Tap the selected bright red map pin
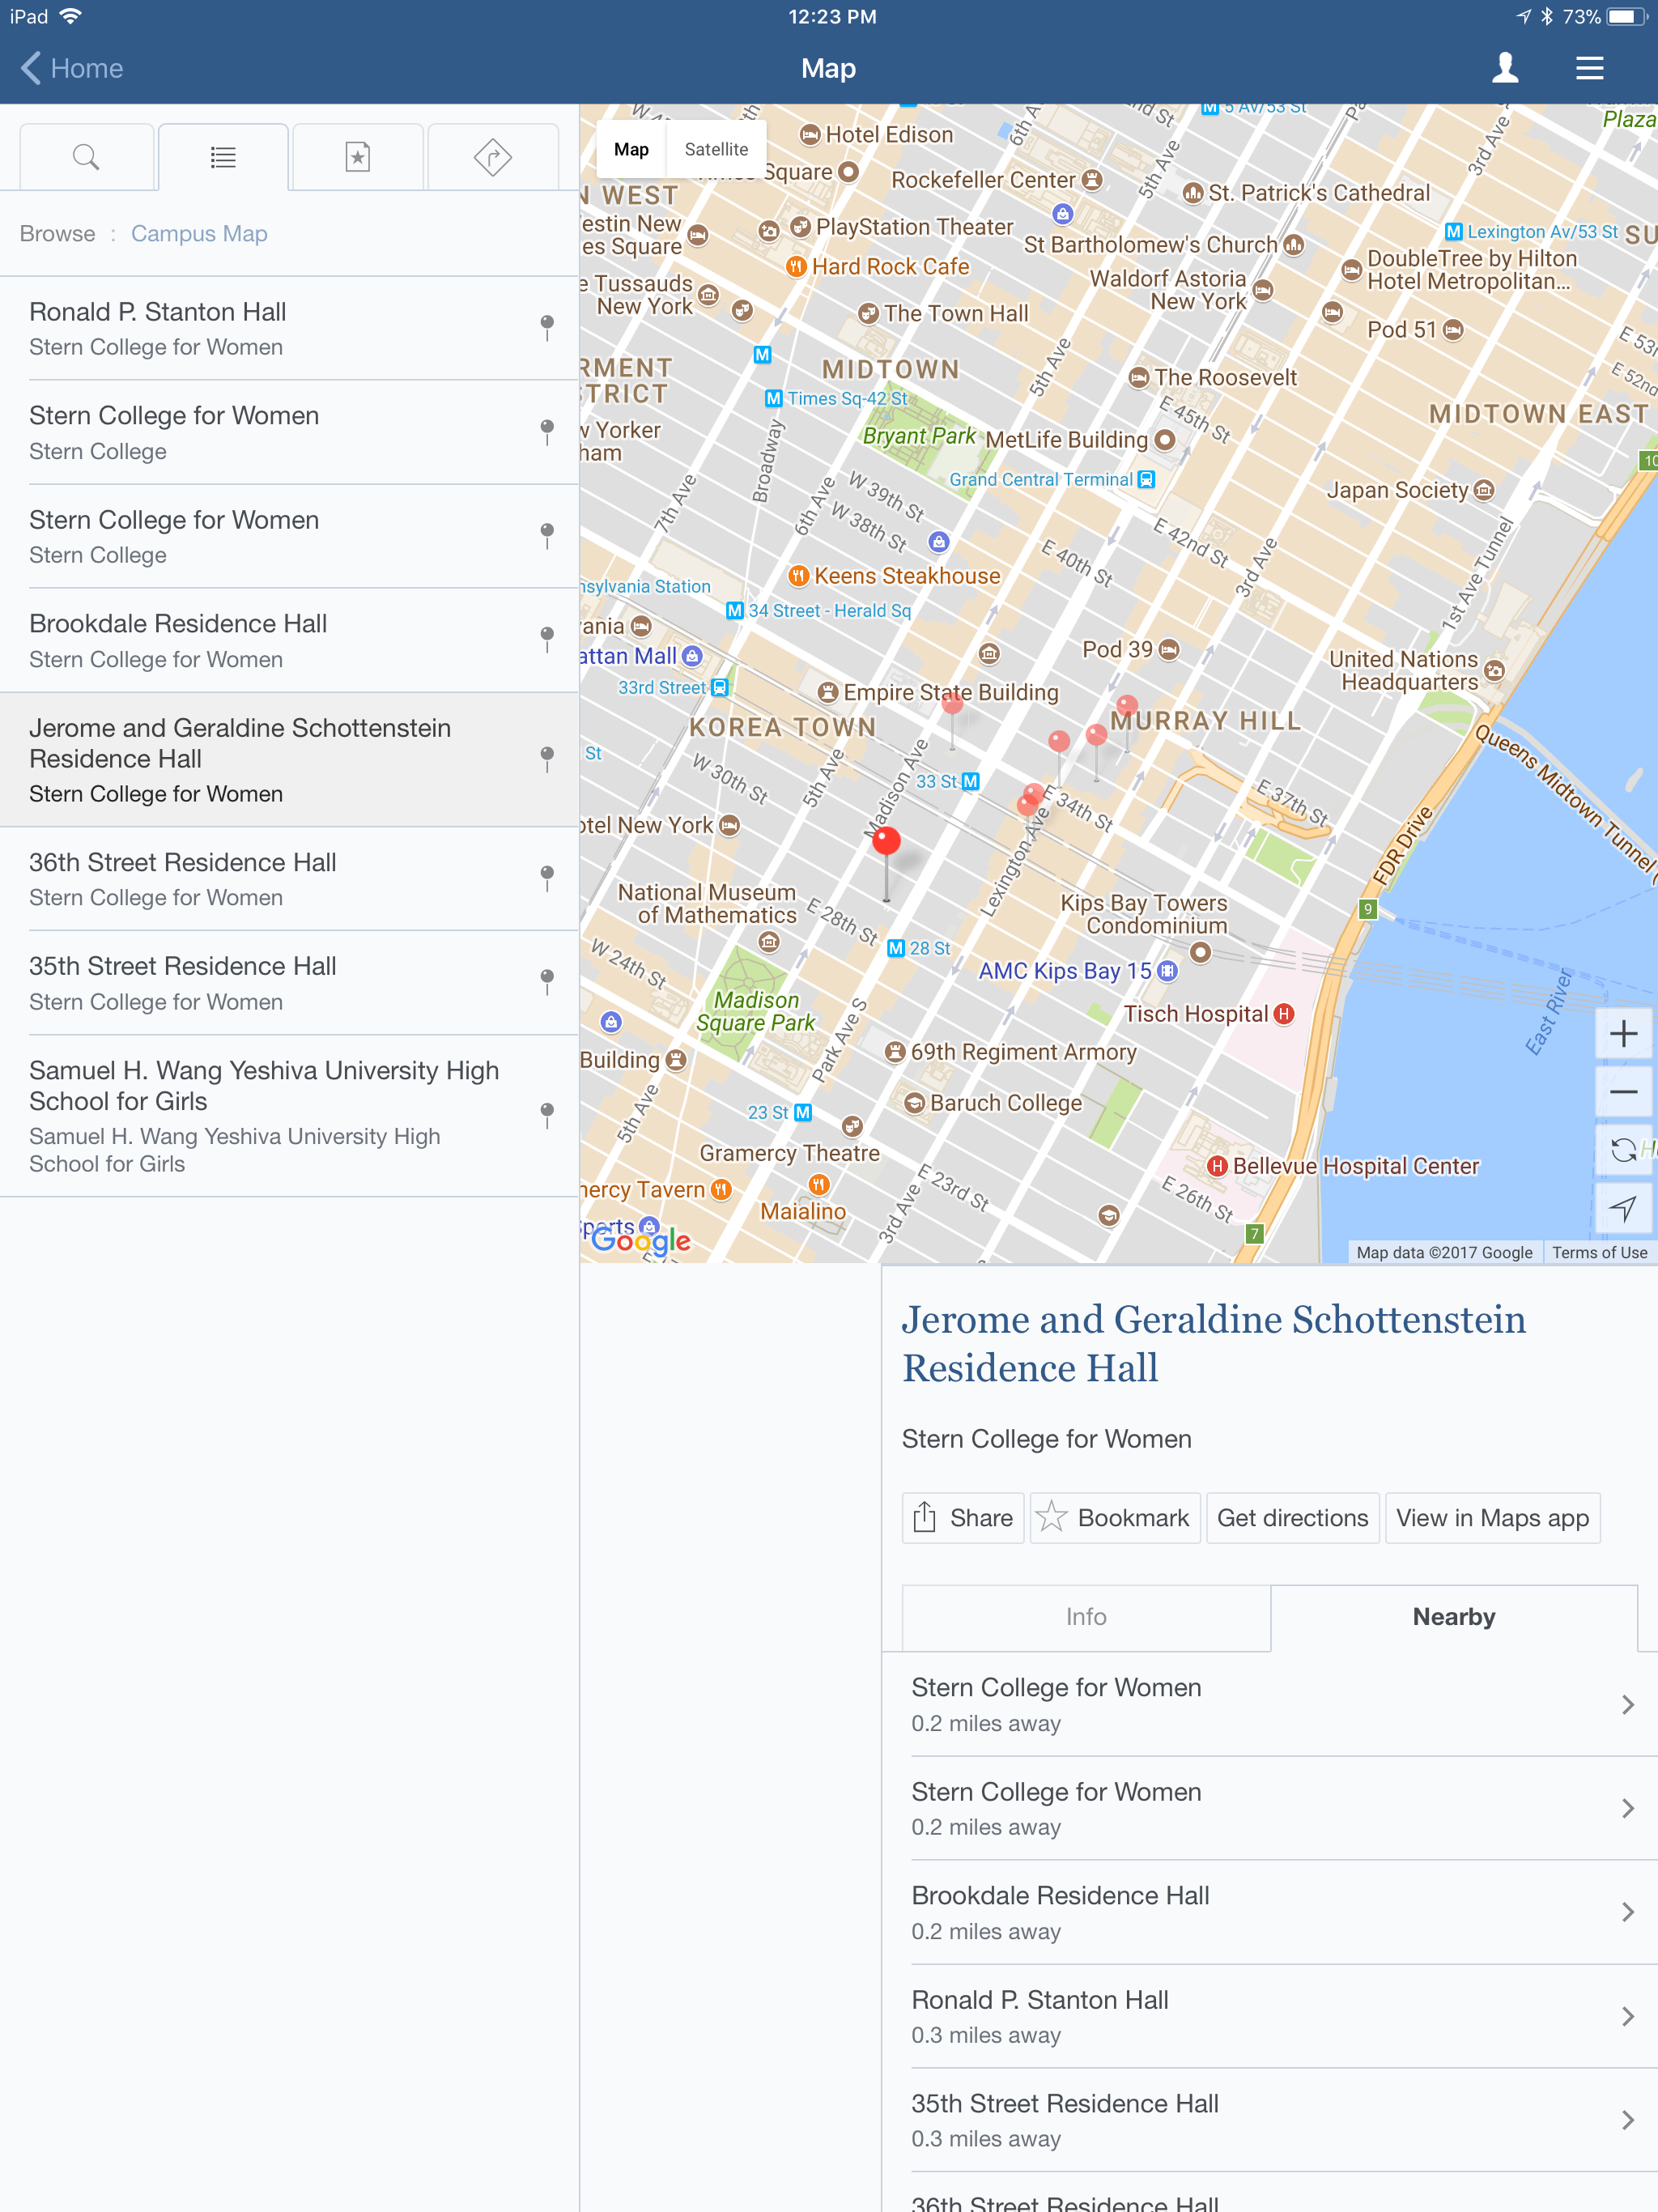The width and height of the screenshot is (1658, 2212). pos(886,842)
